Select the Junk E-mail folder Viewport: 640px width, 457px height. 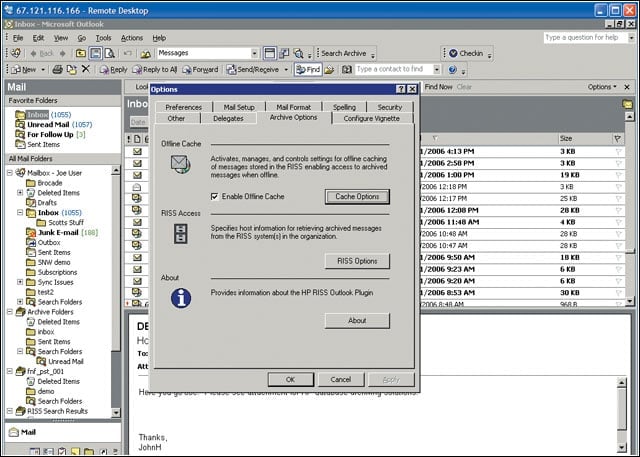coord(58,233)
